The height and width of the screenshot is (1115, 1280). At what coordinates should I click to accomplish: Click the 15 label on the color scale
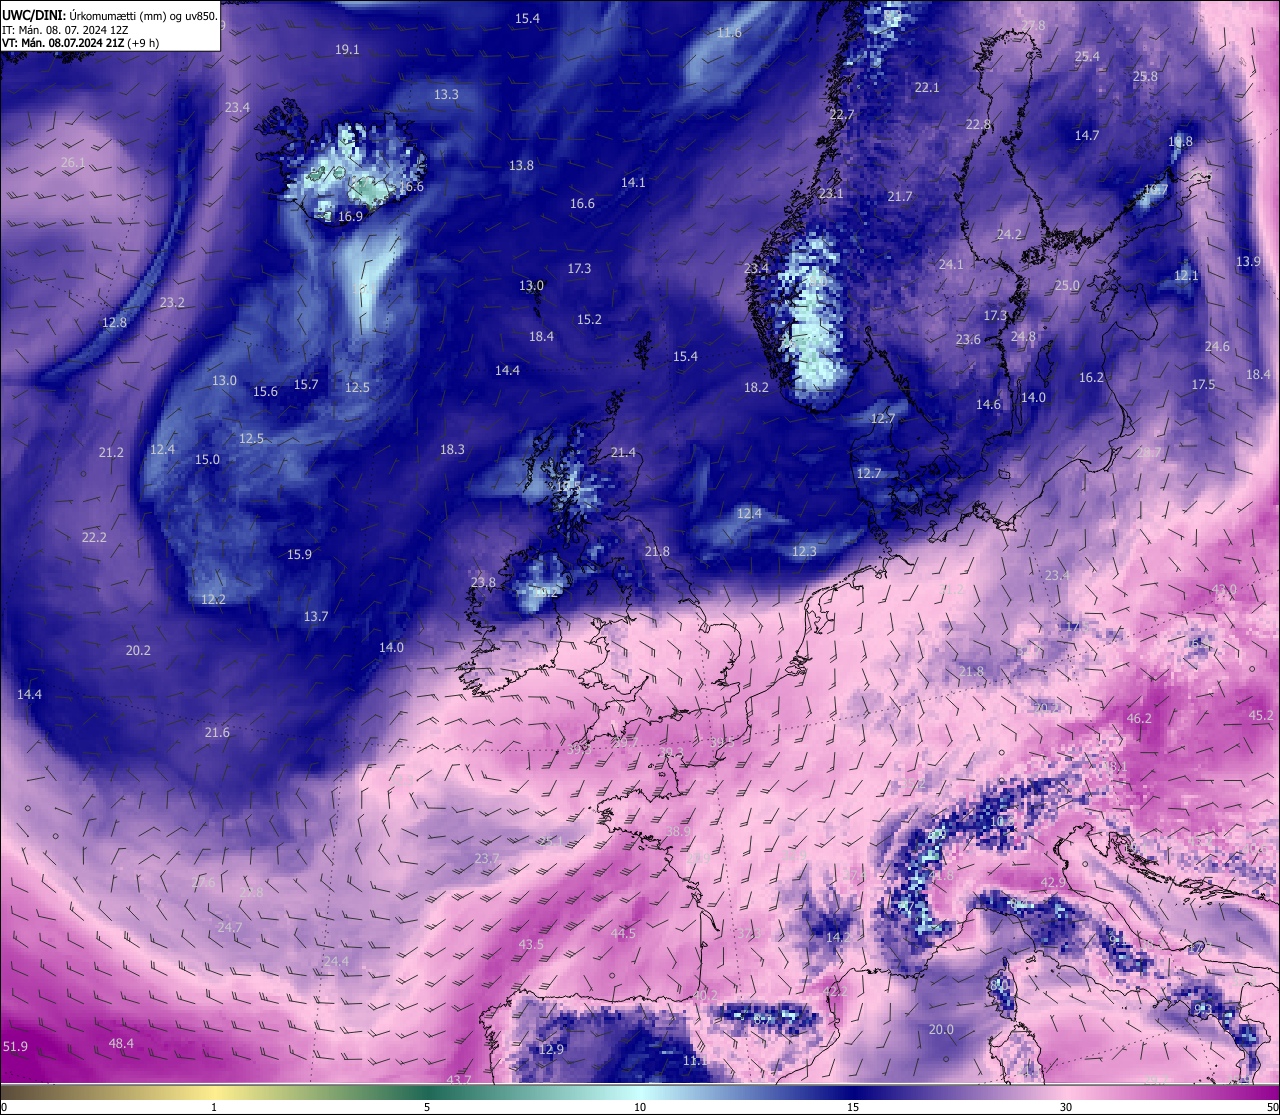(853, 1107)
